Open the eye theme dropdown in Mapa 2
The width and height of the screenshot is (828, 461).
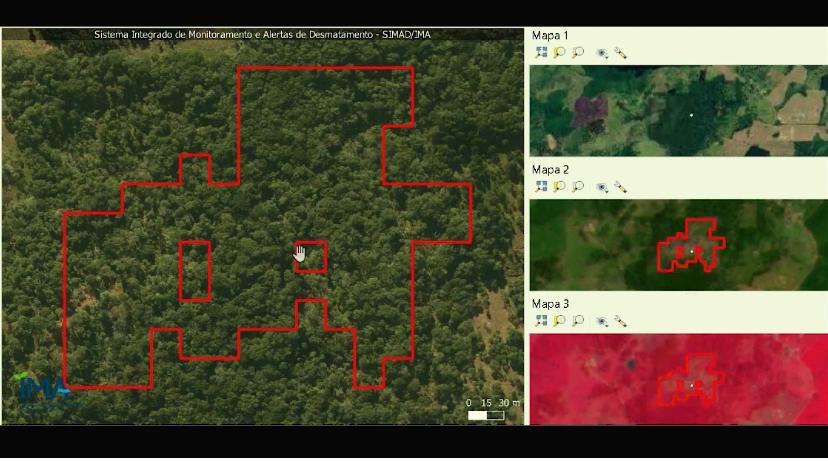click(602, 187)
